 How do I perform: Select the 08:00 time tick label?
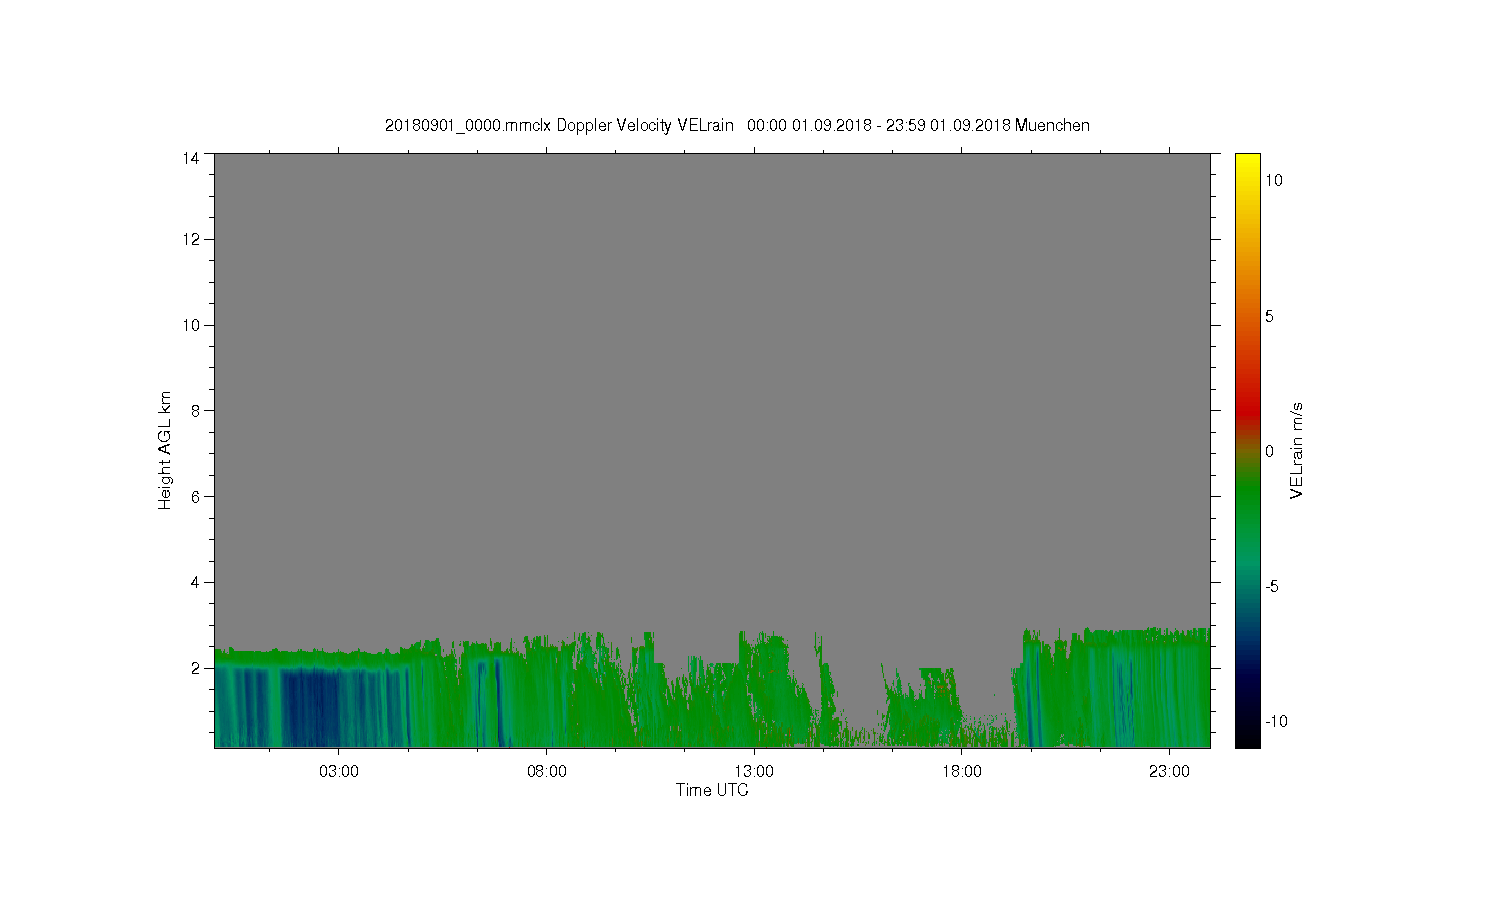pyautogui.click(x=546, y=772)
